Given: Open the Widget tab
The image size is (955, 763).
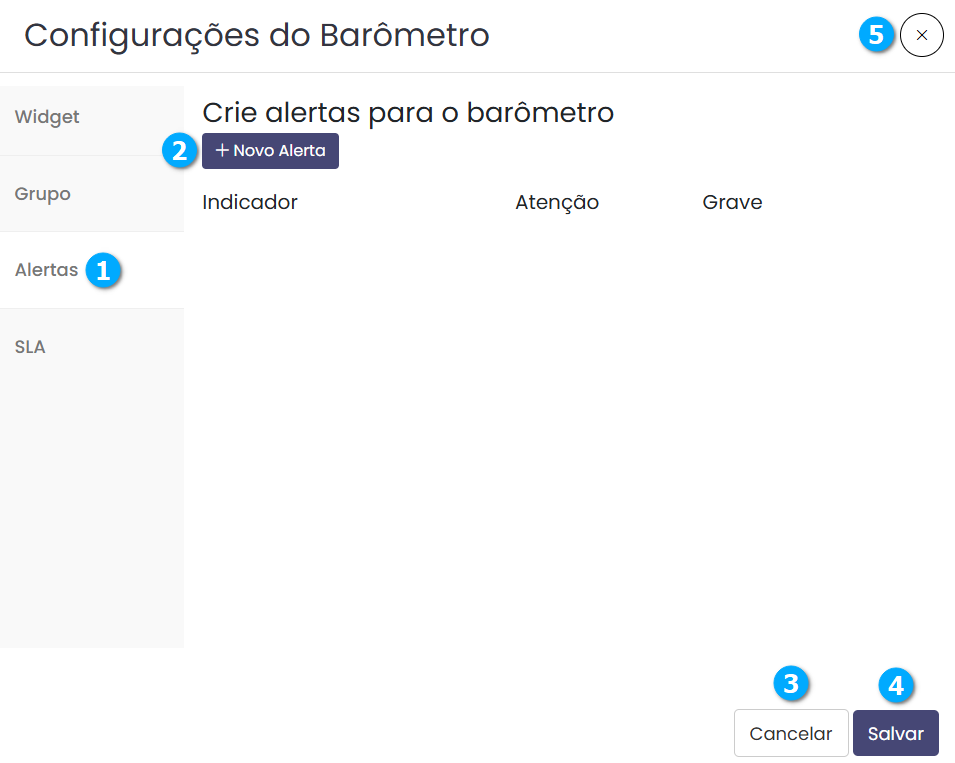Looking at the screenshot, I should click(47, 117).
